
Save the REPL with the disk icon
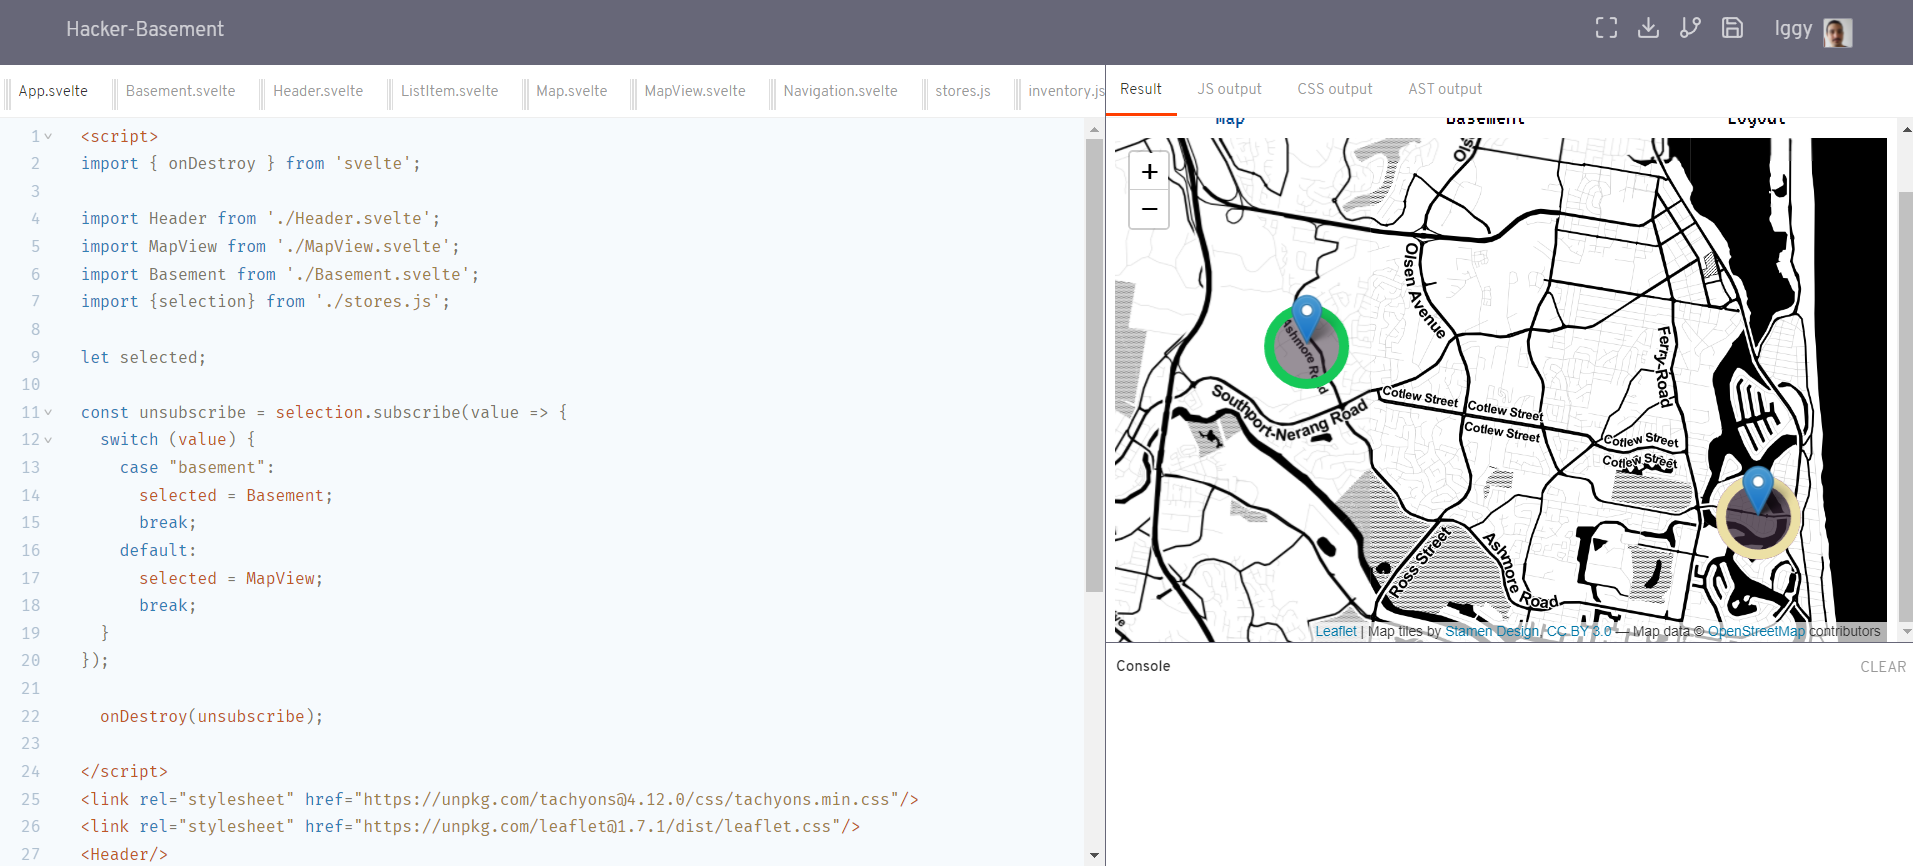click(1732, 28)
